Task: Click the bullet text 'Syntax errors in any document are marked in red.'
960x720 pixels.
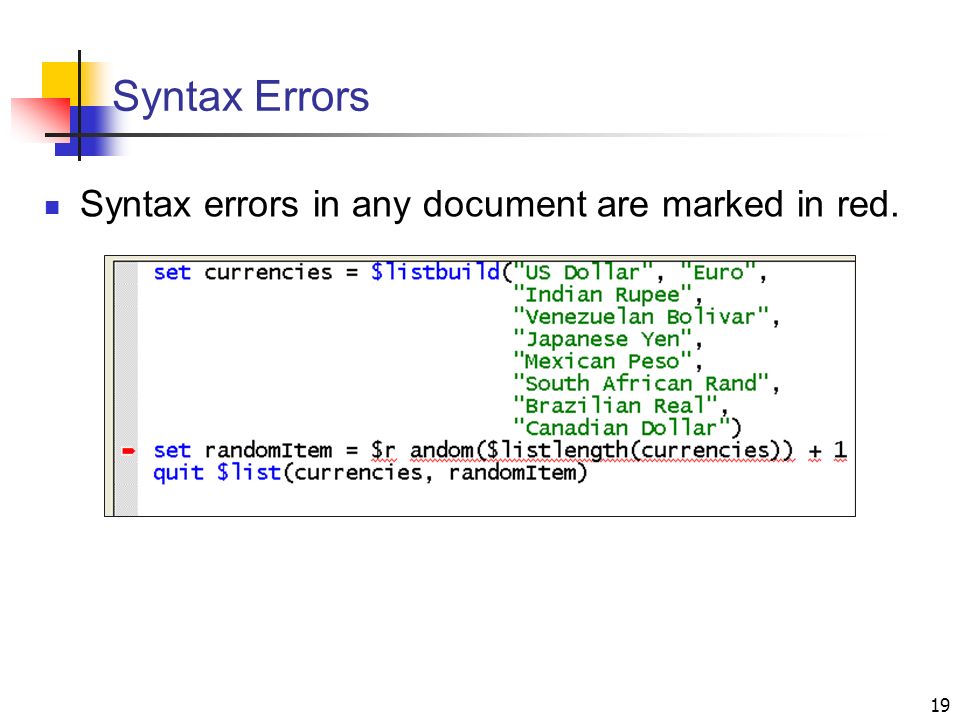Action: point(489,203)
